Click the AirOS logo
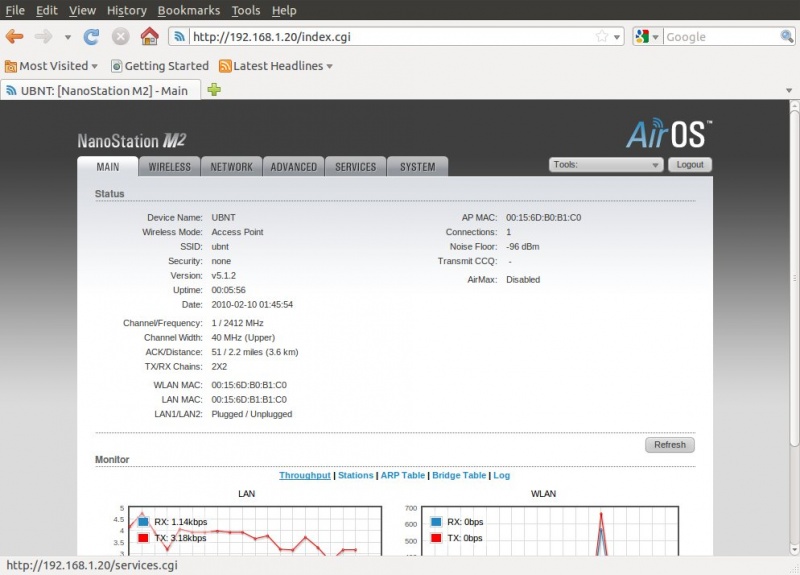 point(669,134)
